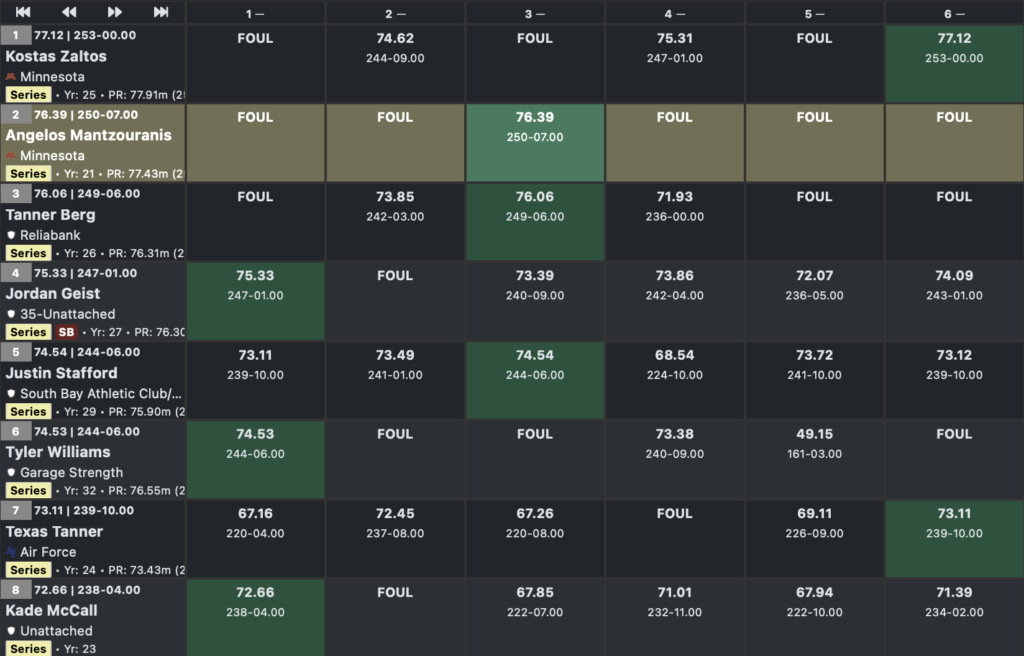The width and height of the screenshot is (1024, 656).
Task: Advance with the fast-forward arrows
Action: (x=115, y=12)
